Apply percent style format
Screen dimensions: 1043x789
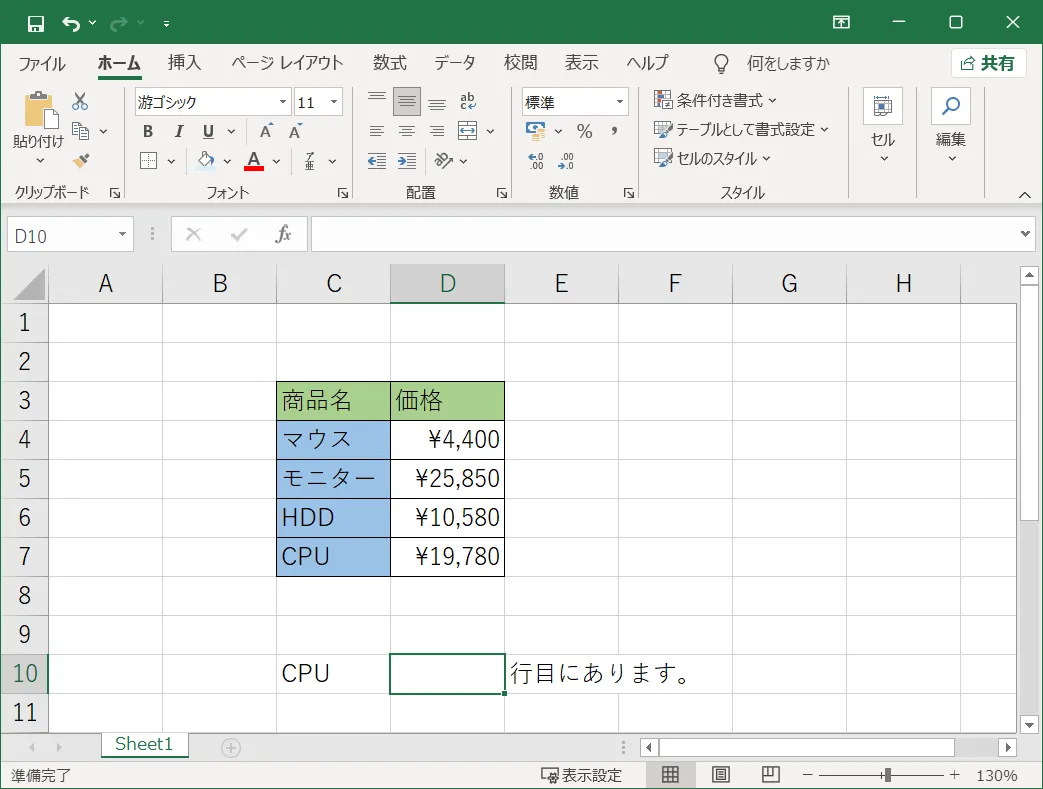pyautogui.click(x=585, y=131)
